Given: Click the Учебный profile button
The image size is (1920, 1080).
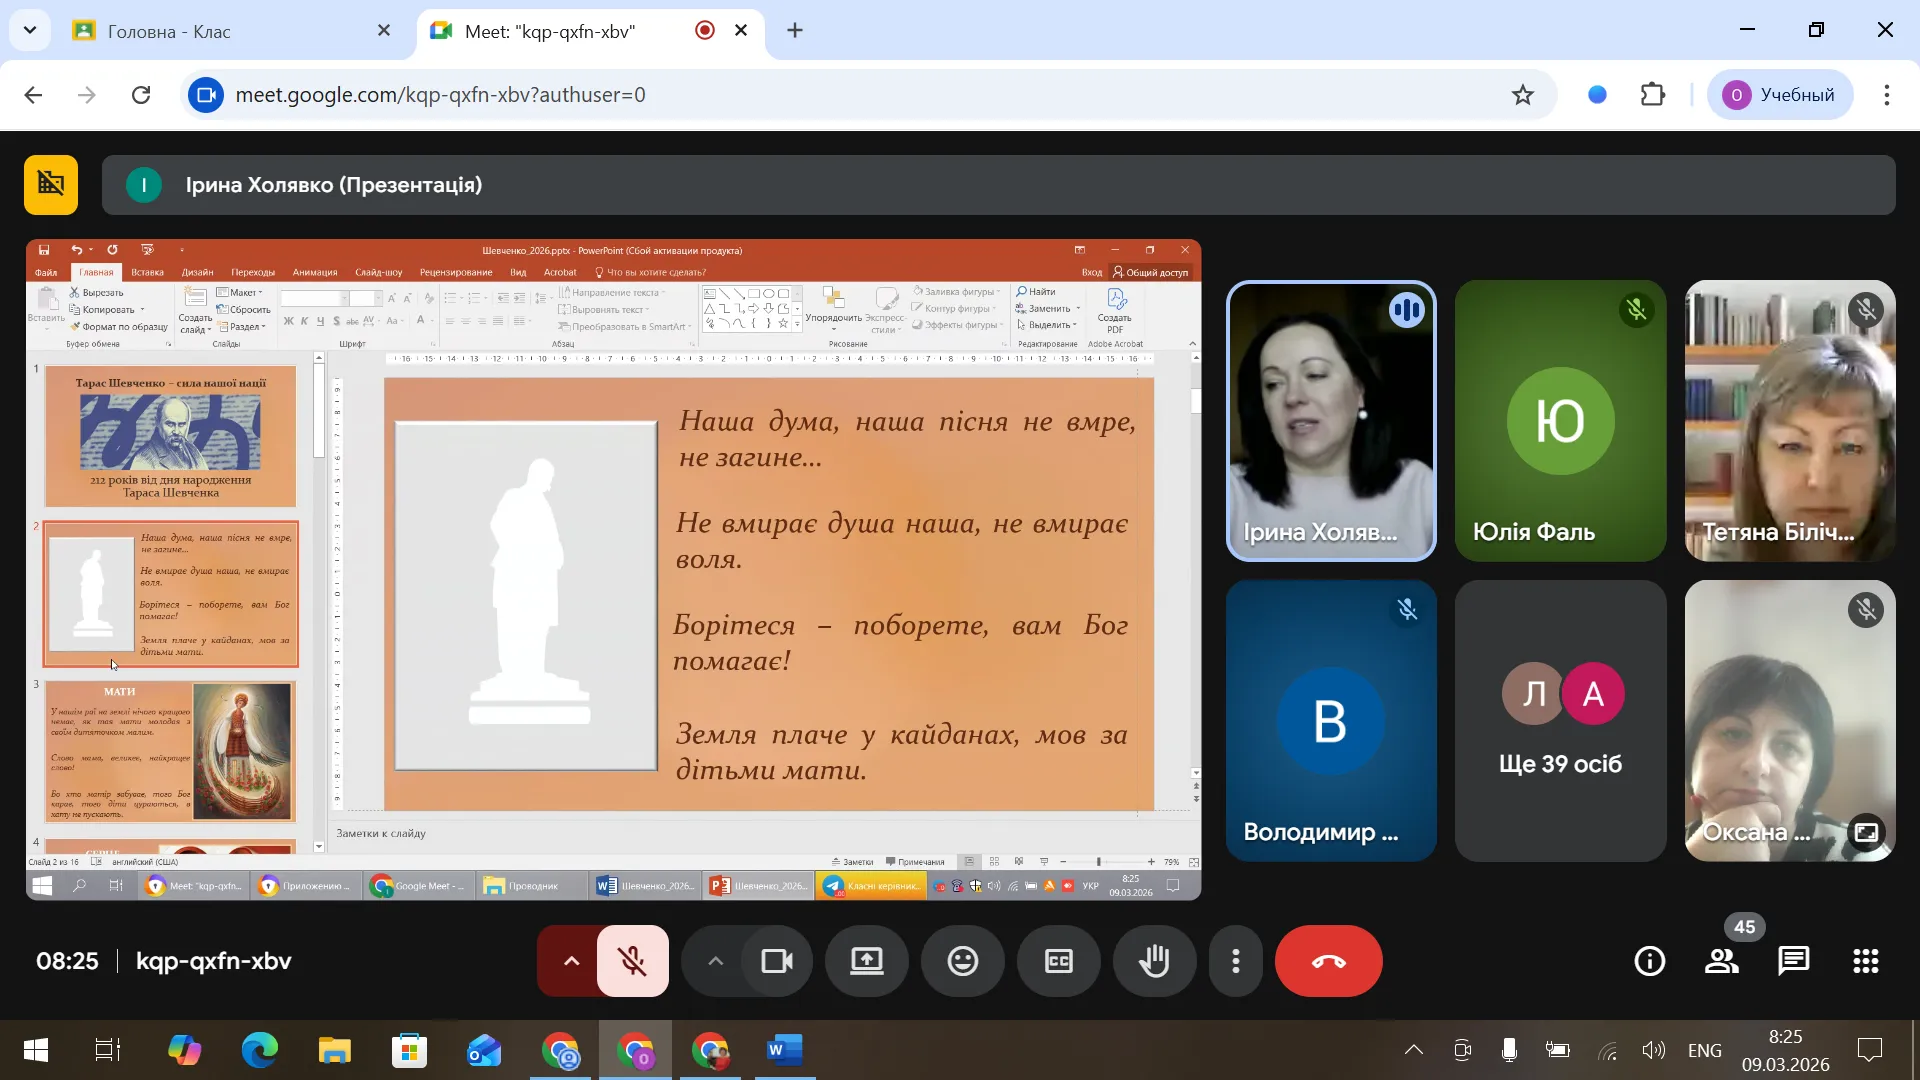Looking at the screenshot, I should [x=1780, y=95].
